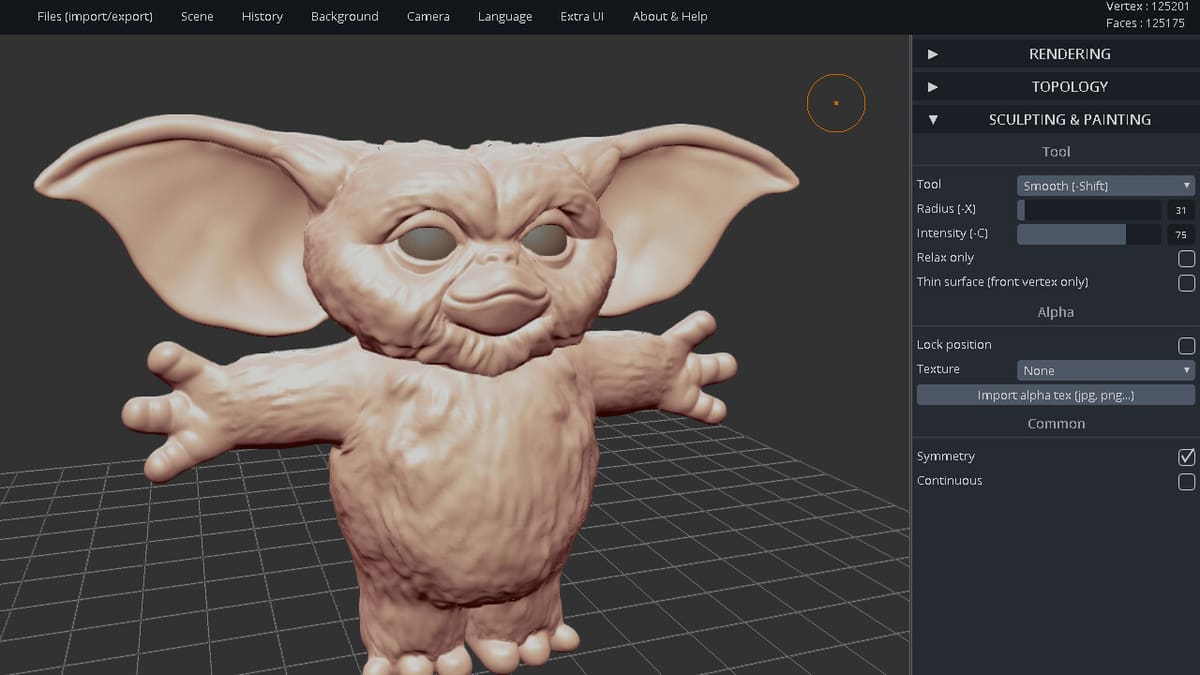
Task: Disable the Symmetry checkbox
Action: click(1187, 457)
